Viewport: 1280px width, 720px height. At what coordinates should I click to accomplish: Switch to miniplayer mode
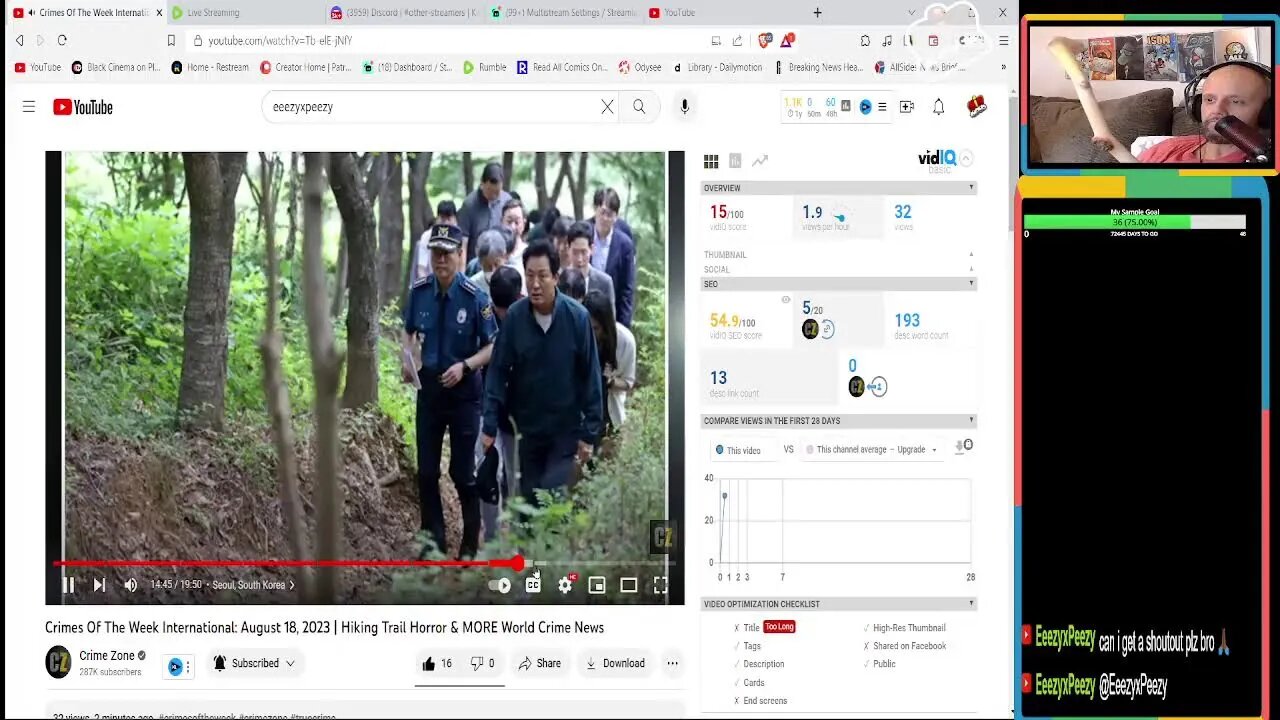pos(597,586)
